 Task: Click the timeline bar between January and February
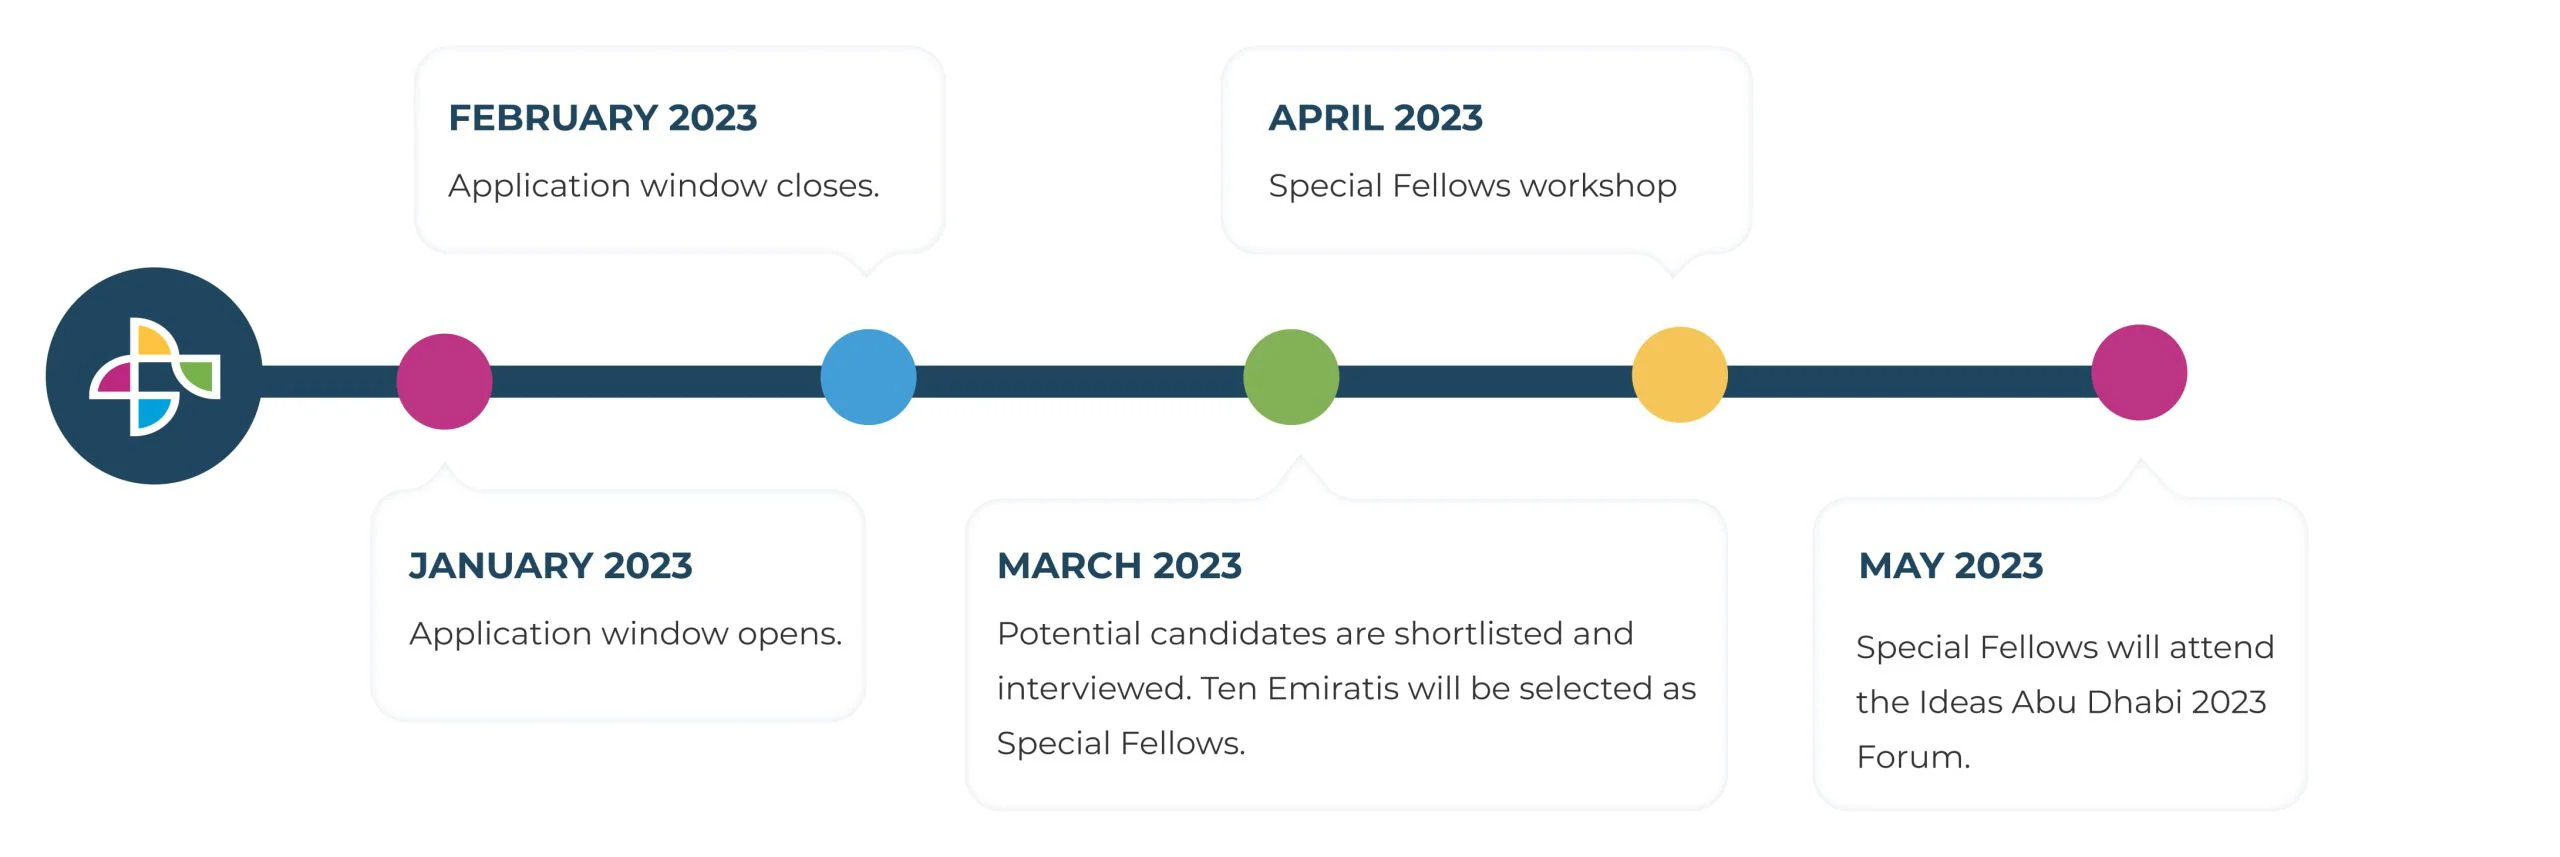pos(656,381)
